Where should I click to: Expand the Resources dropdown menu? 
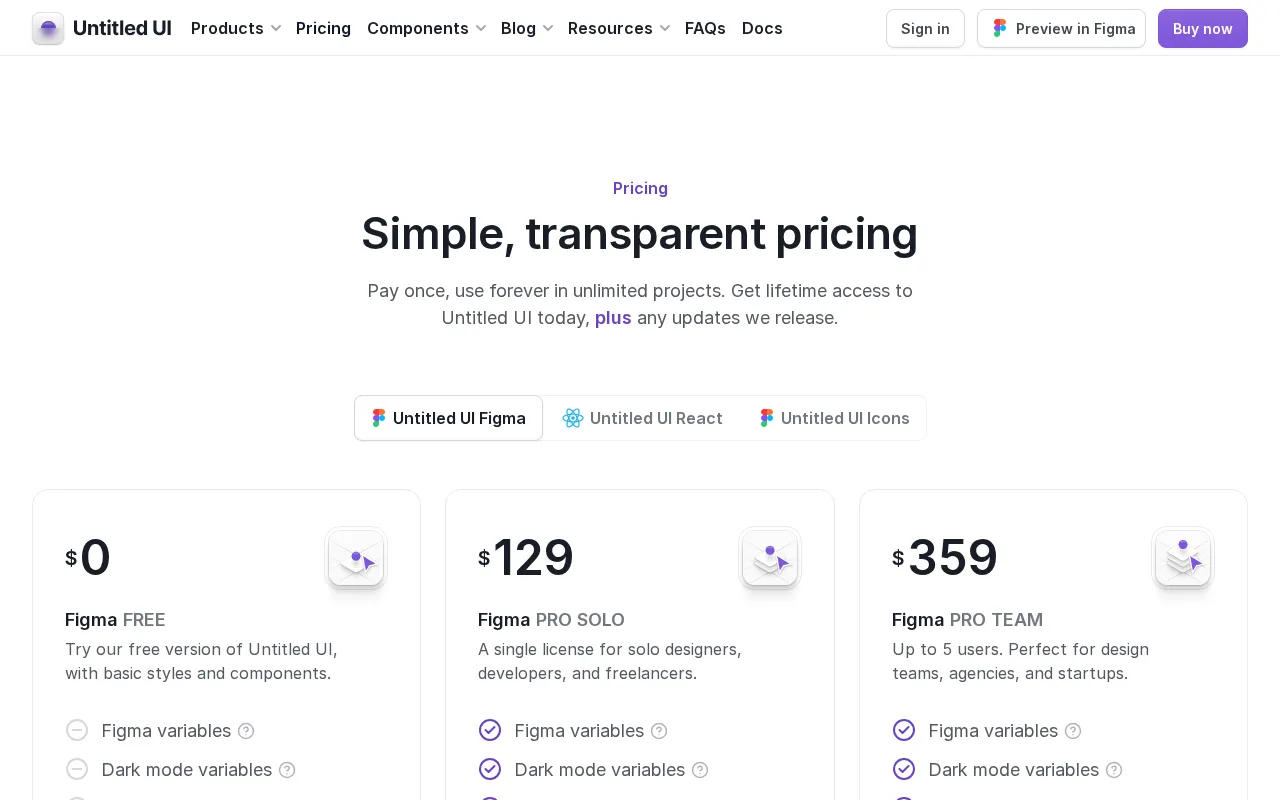[x=619, y=28]
